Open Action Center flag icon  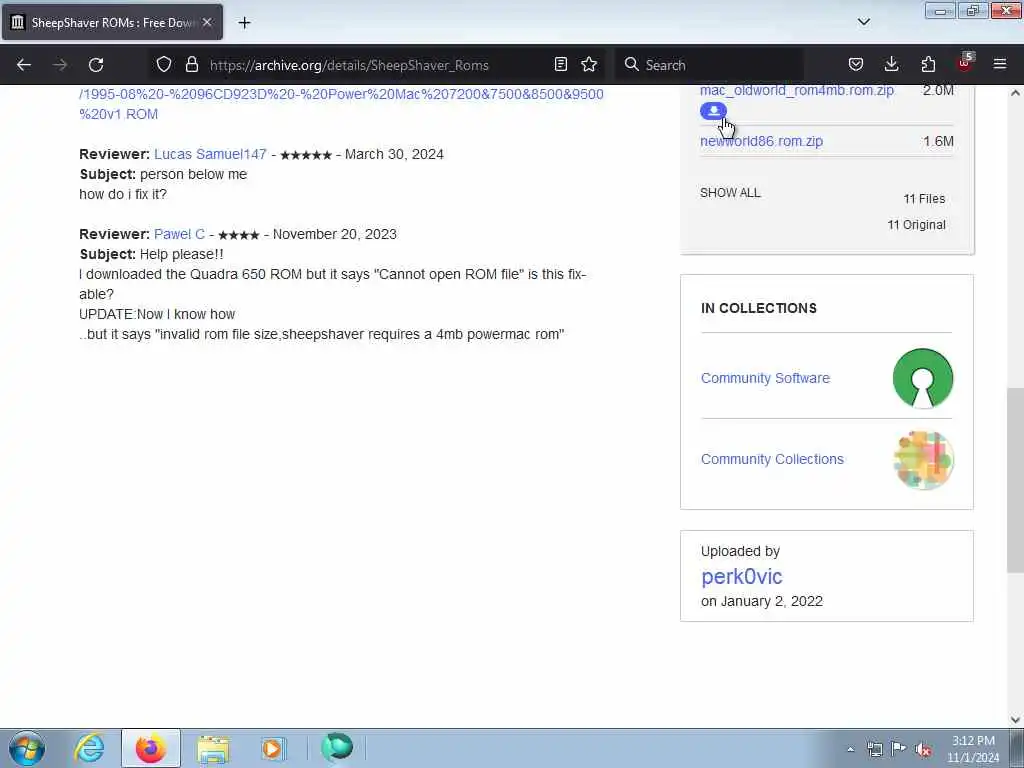899,749
